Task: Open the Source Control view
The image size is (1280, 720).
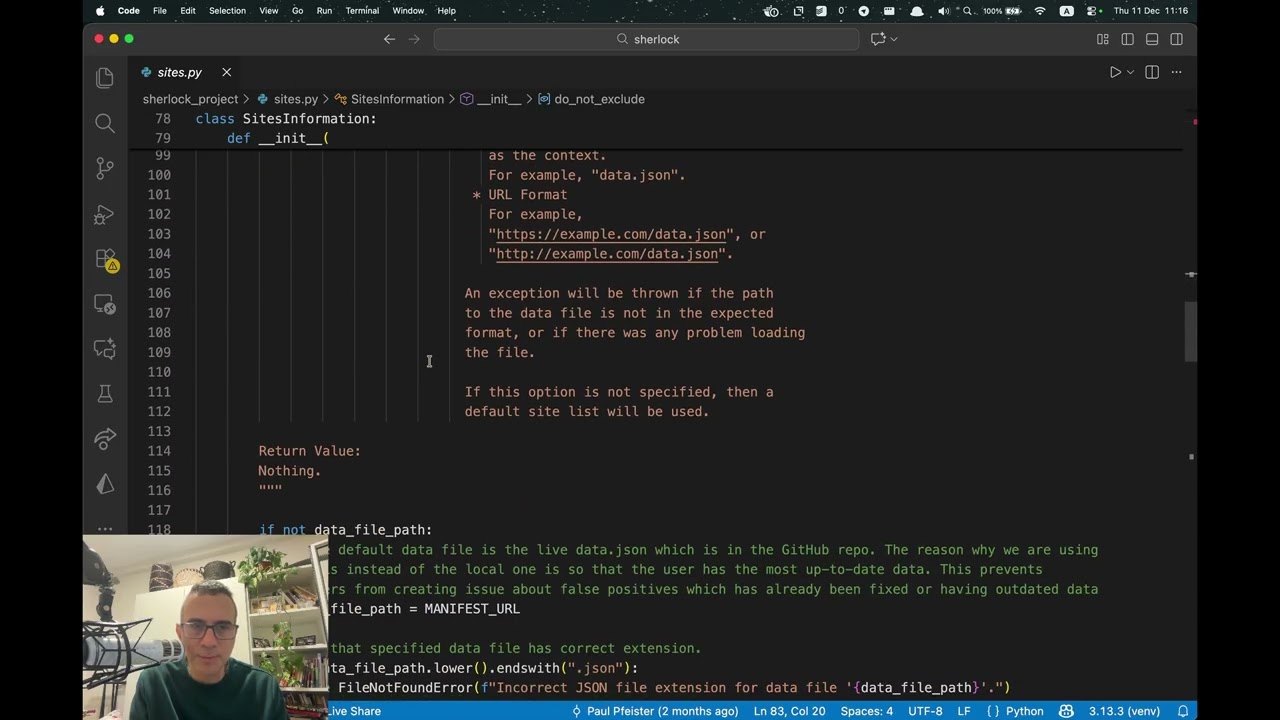Action: [x=105, y=168]
